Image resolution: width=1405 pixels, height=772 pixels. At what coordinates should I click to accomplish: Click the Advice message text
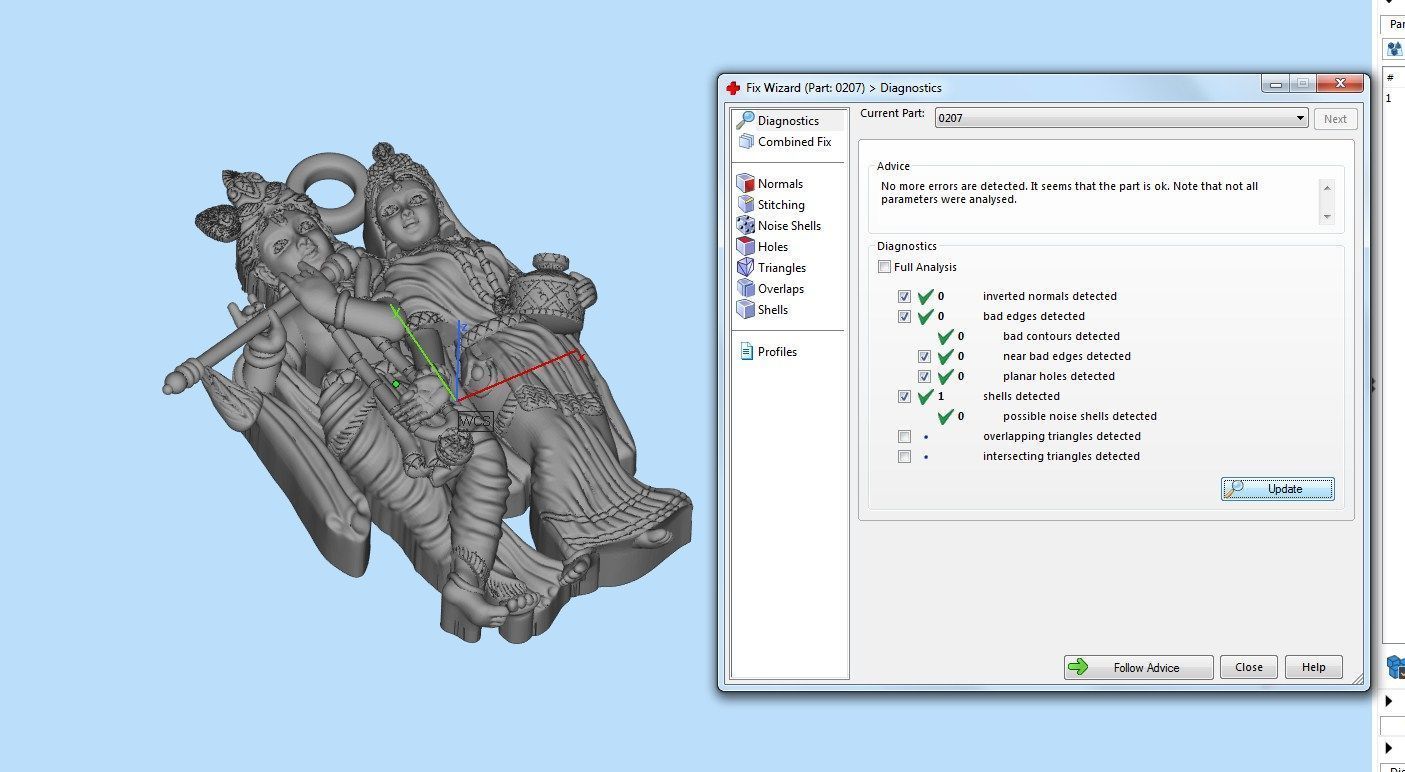(1069, 193)
